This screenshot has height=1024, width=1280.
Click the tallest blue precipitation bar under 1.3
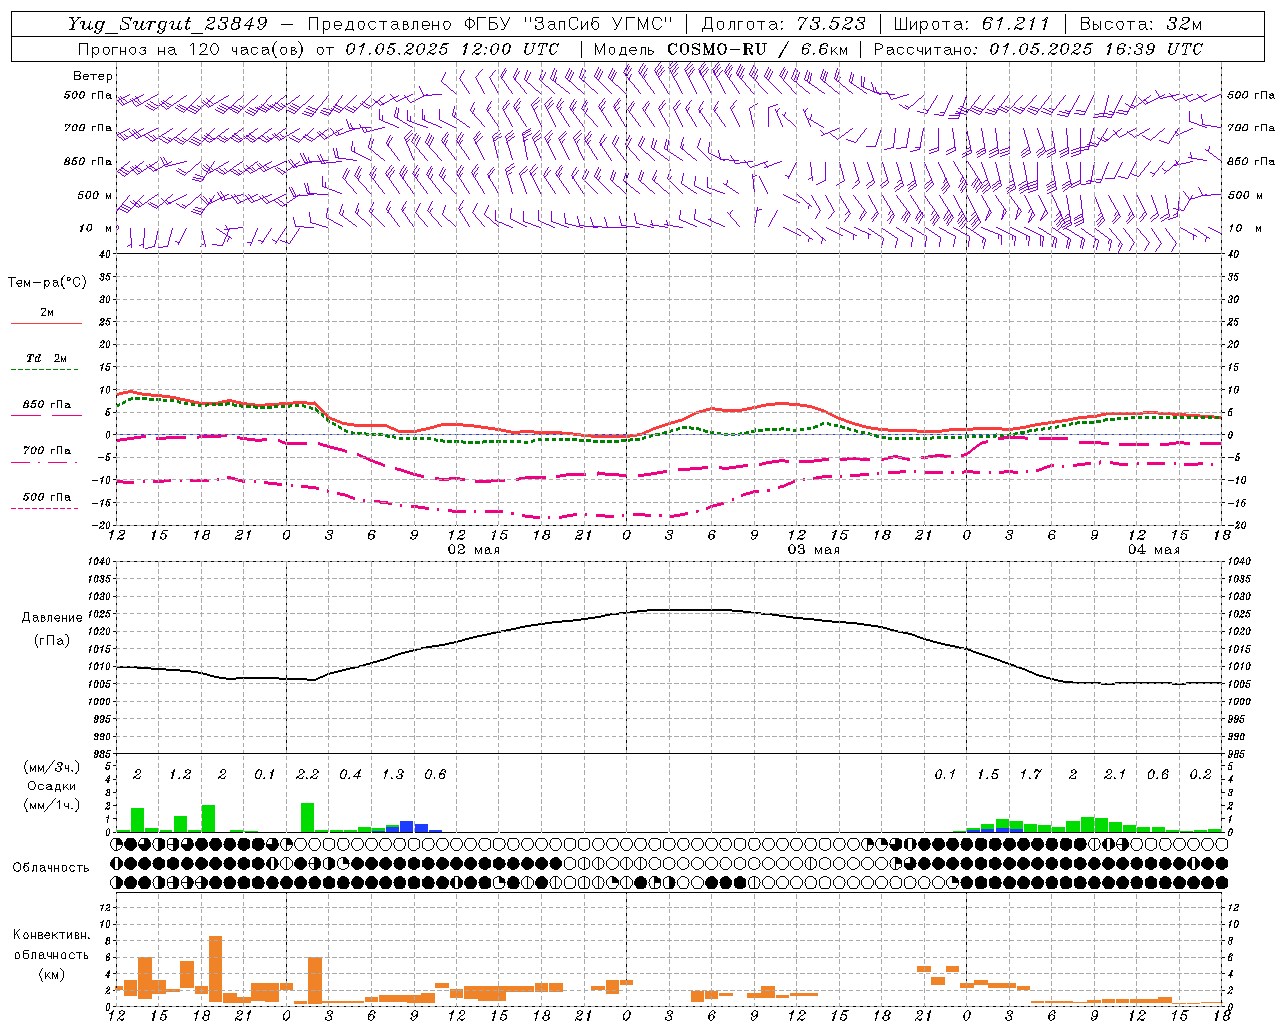[x=407, y=827]
